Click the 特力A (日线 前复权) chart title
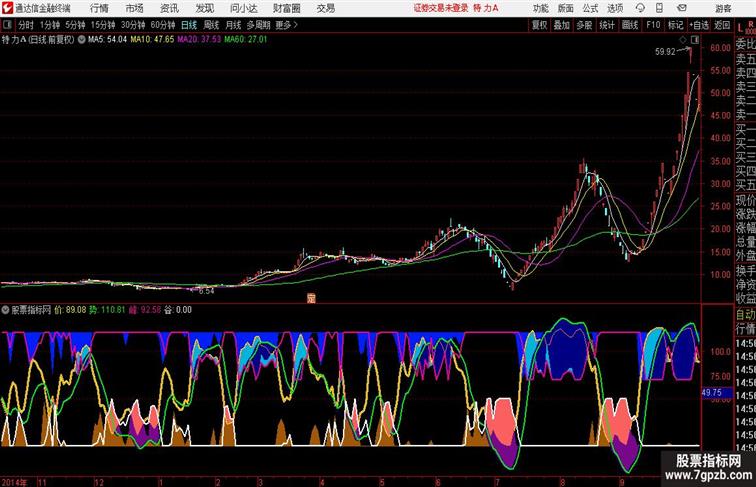The width and height of the screenshot is (756, 487). pos(38,40)
